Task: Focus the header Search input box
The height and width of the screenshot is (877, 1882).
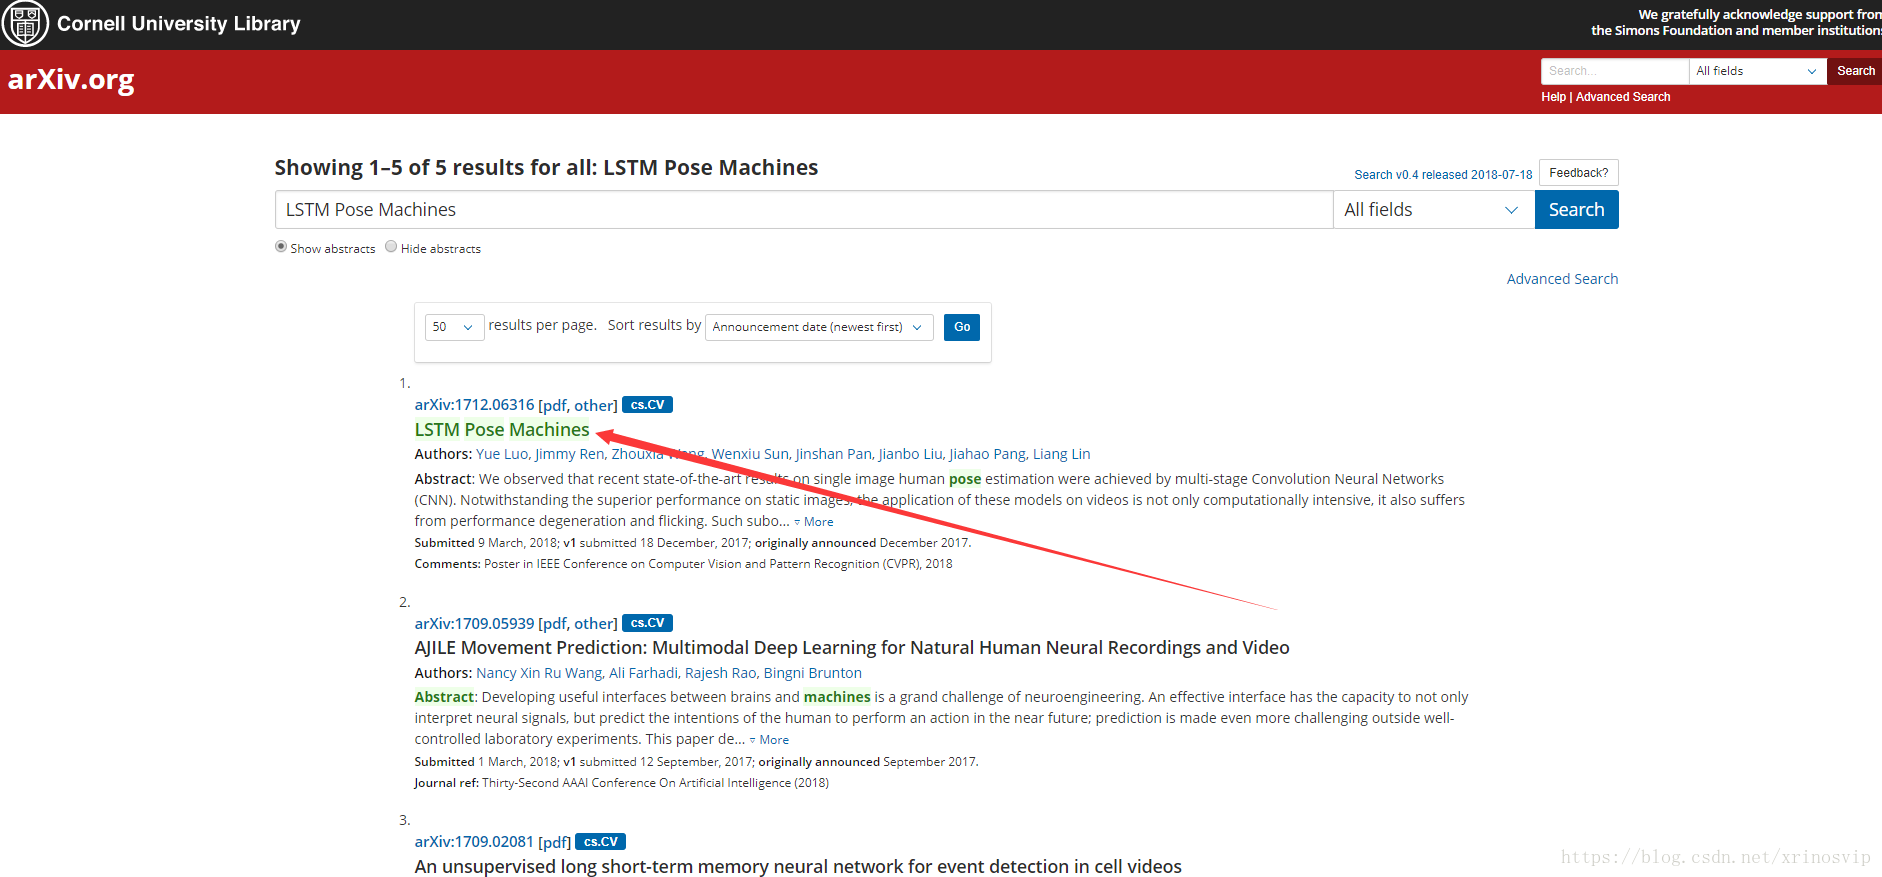Action: [1614, 71]
